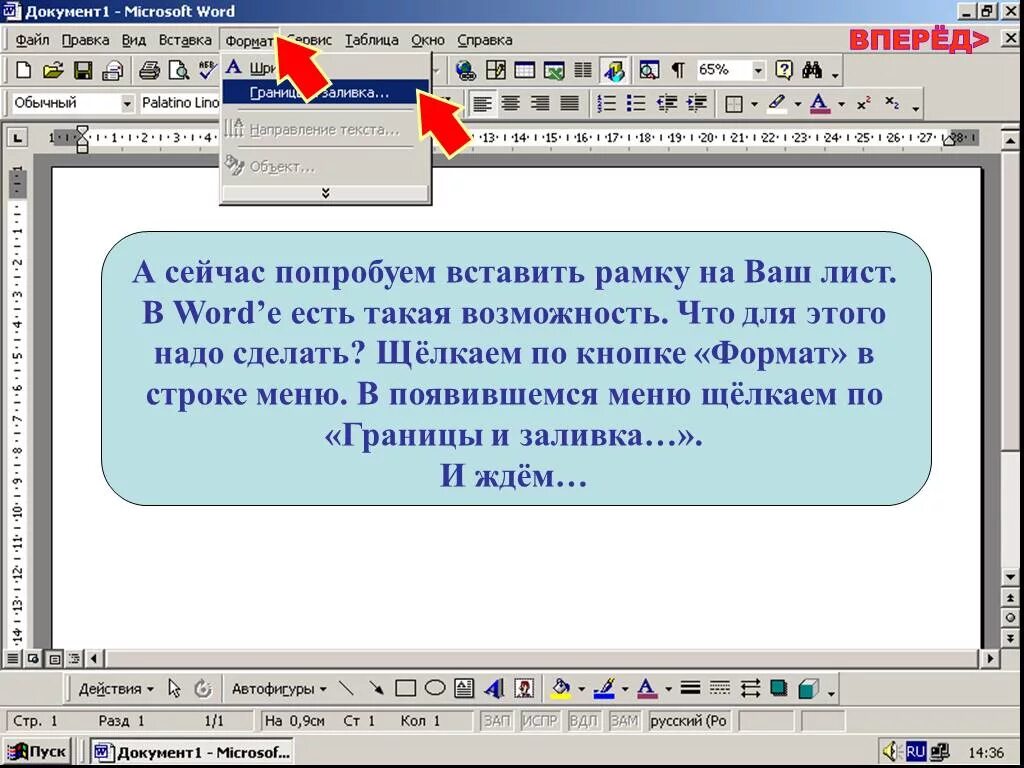Screen dimensions: 1024x768
Task: Open highlight color dropdown arrow
Action: tap(797, 104)
